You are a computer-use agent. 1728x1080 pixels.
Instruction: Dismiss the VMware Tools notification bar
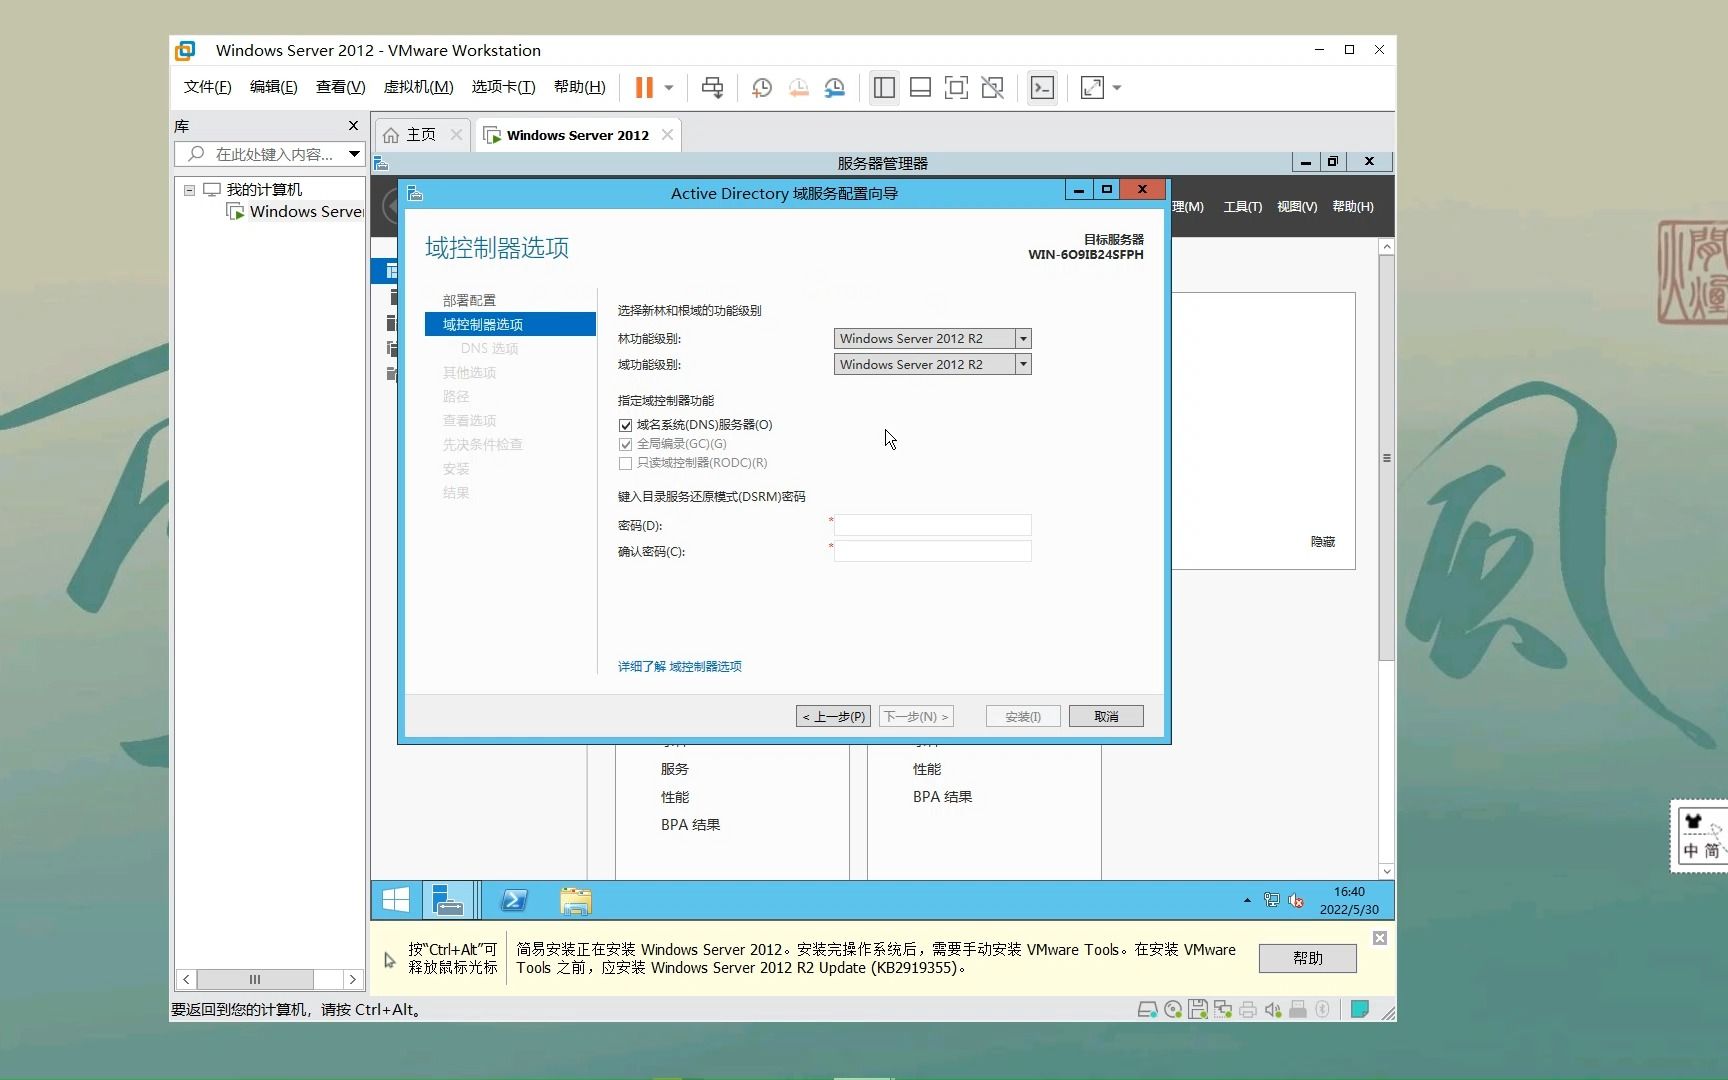1380,938
